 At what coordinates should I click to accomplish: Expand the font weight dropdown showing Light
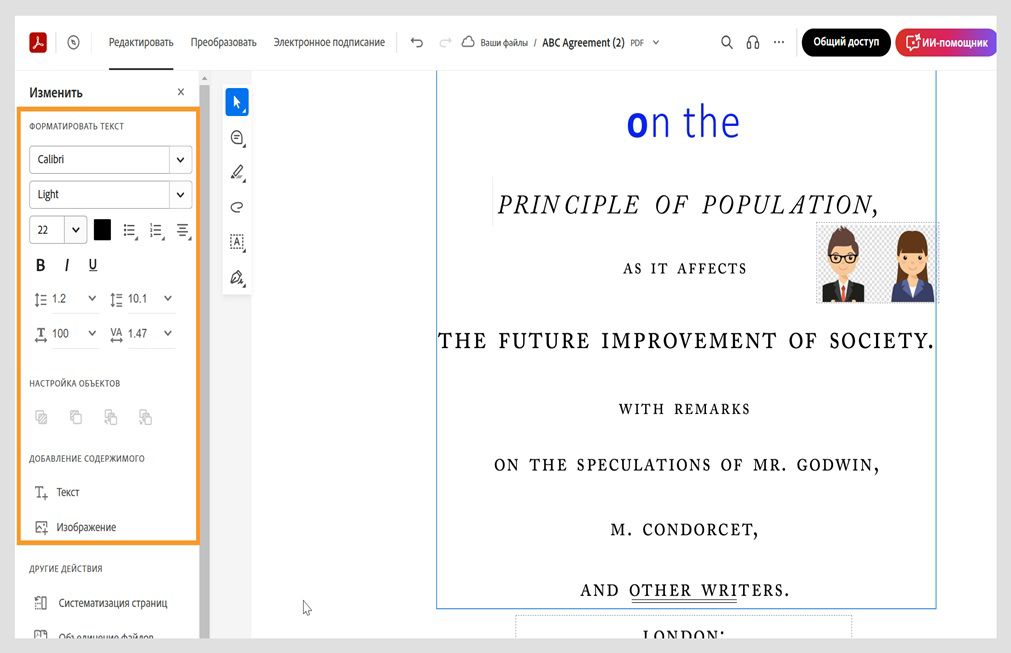(178, 194)
